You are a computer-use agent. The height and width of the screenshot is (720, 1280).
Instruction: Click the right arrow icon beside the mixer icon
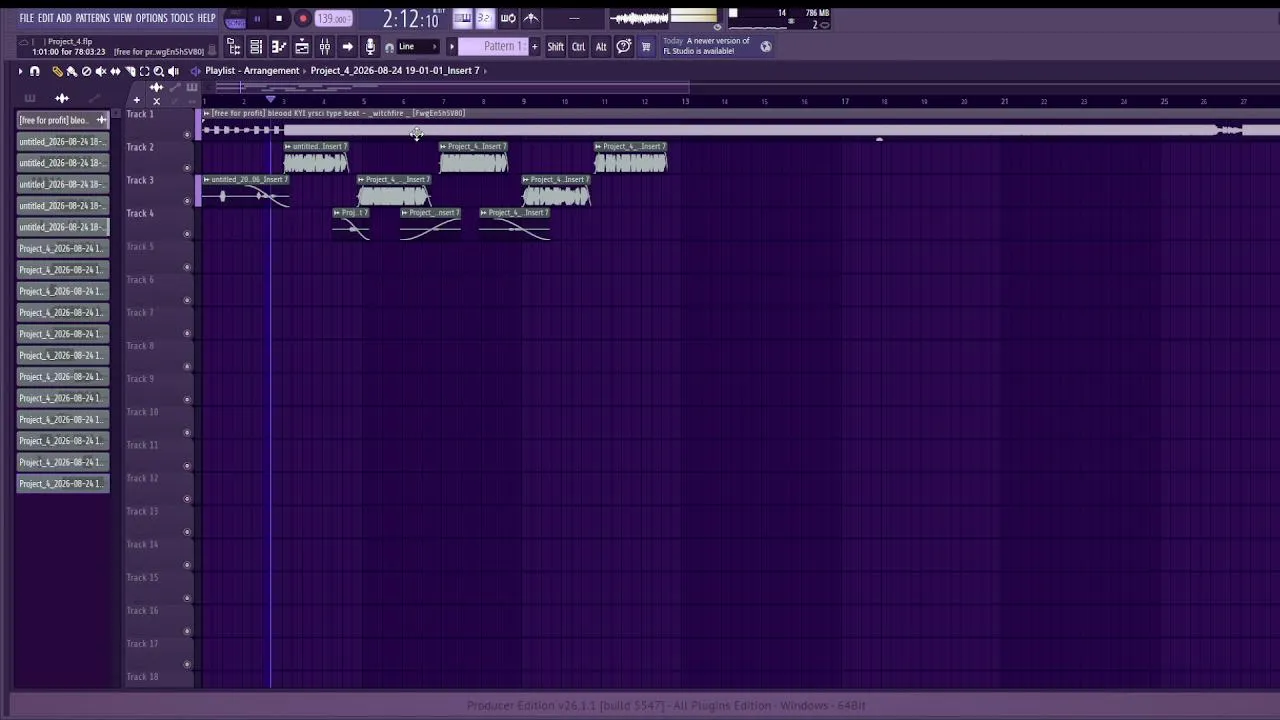point(347,47)
